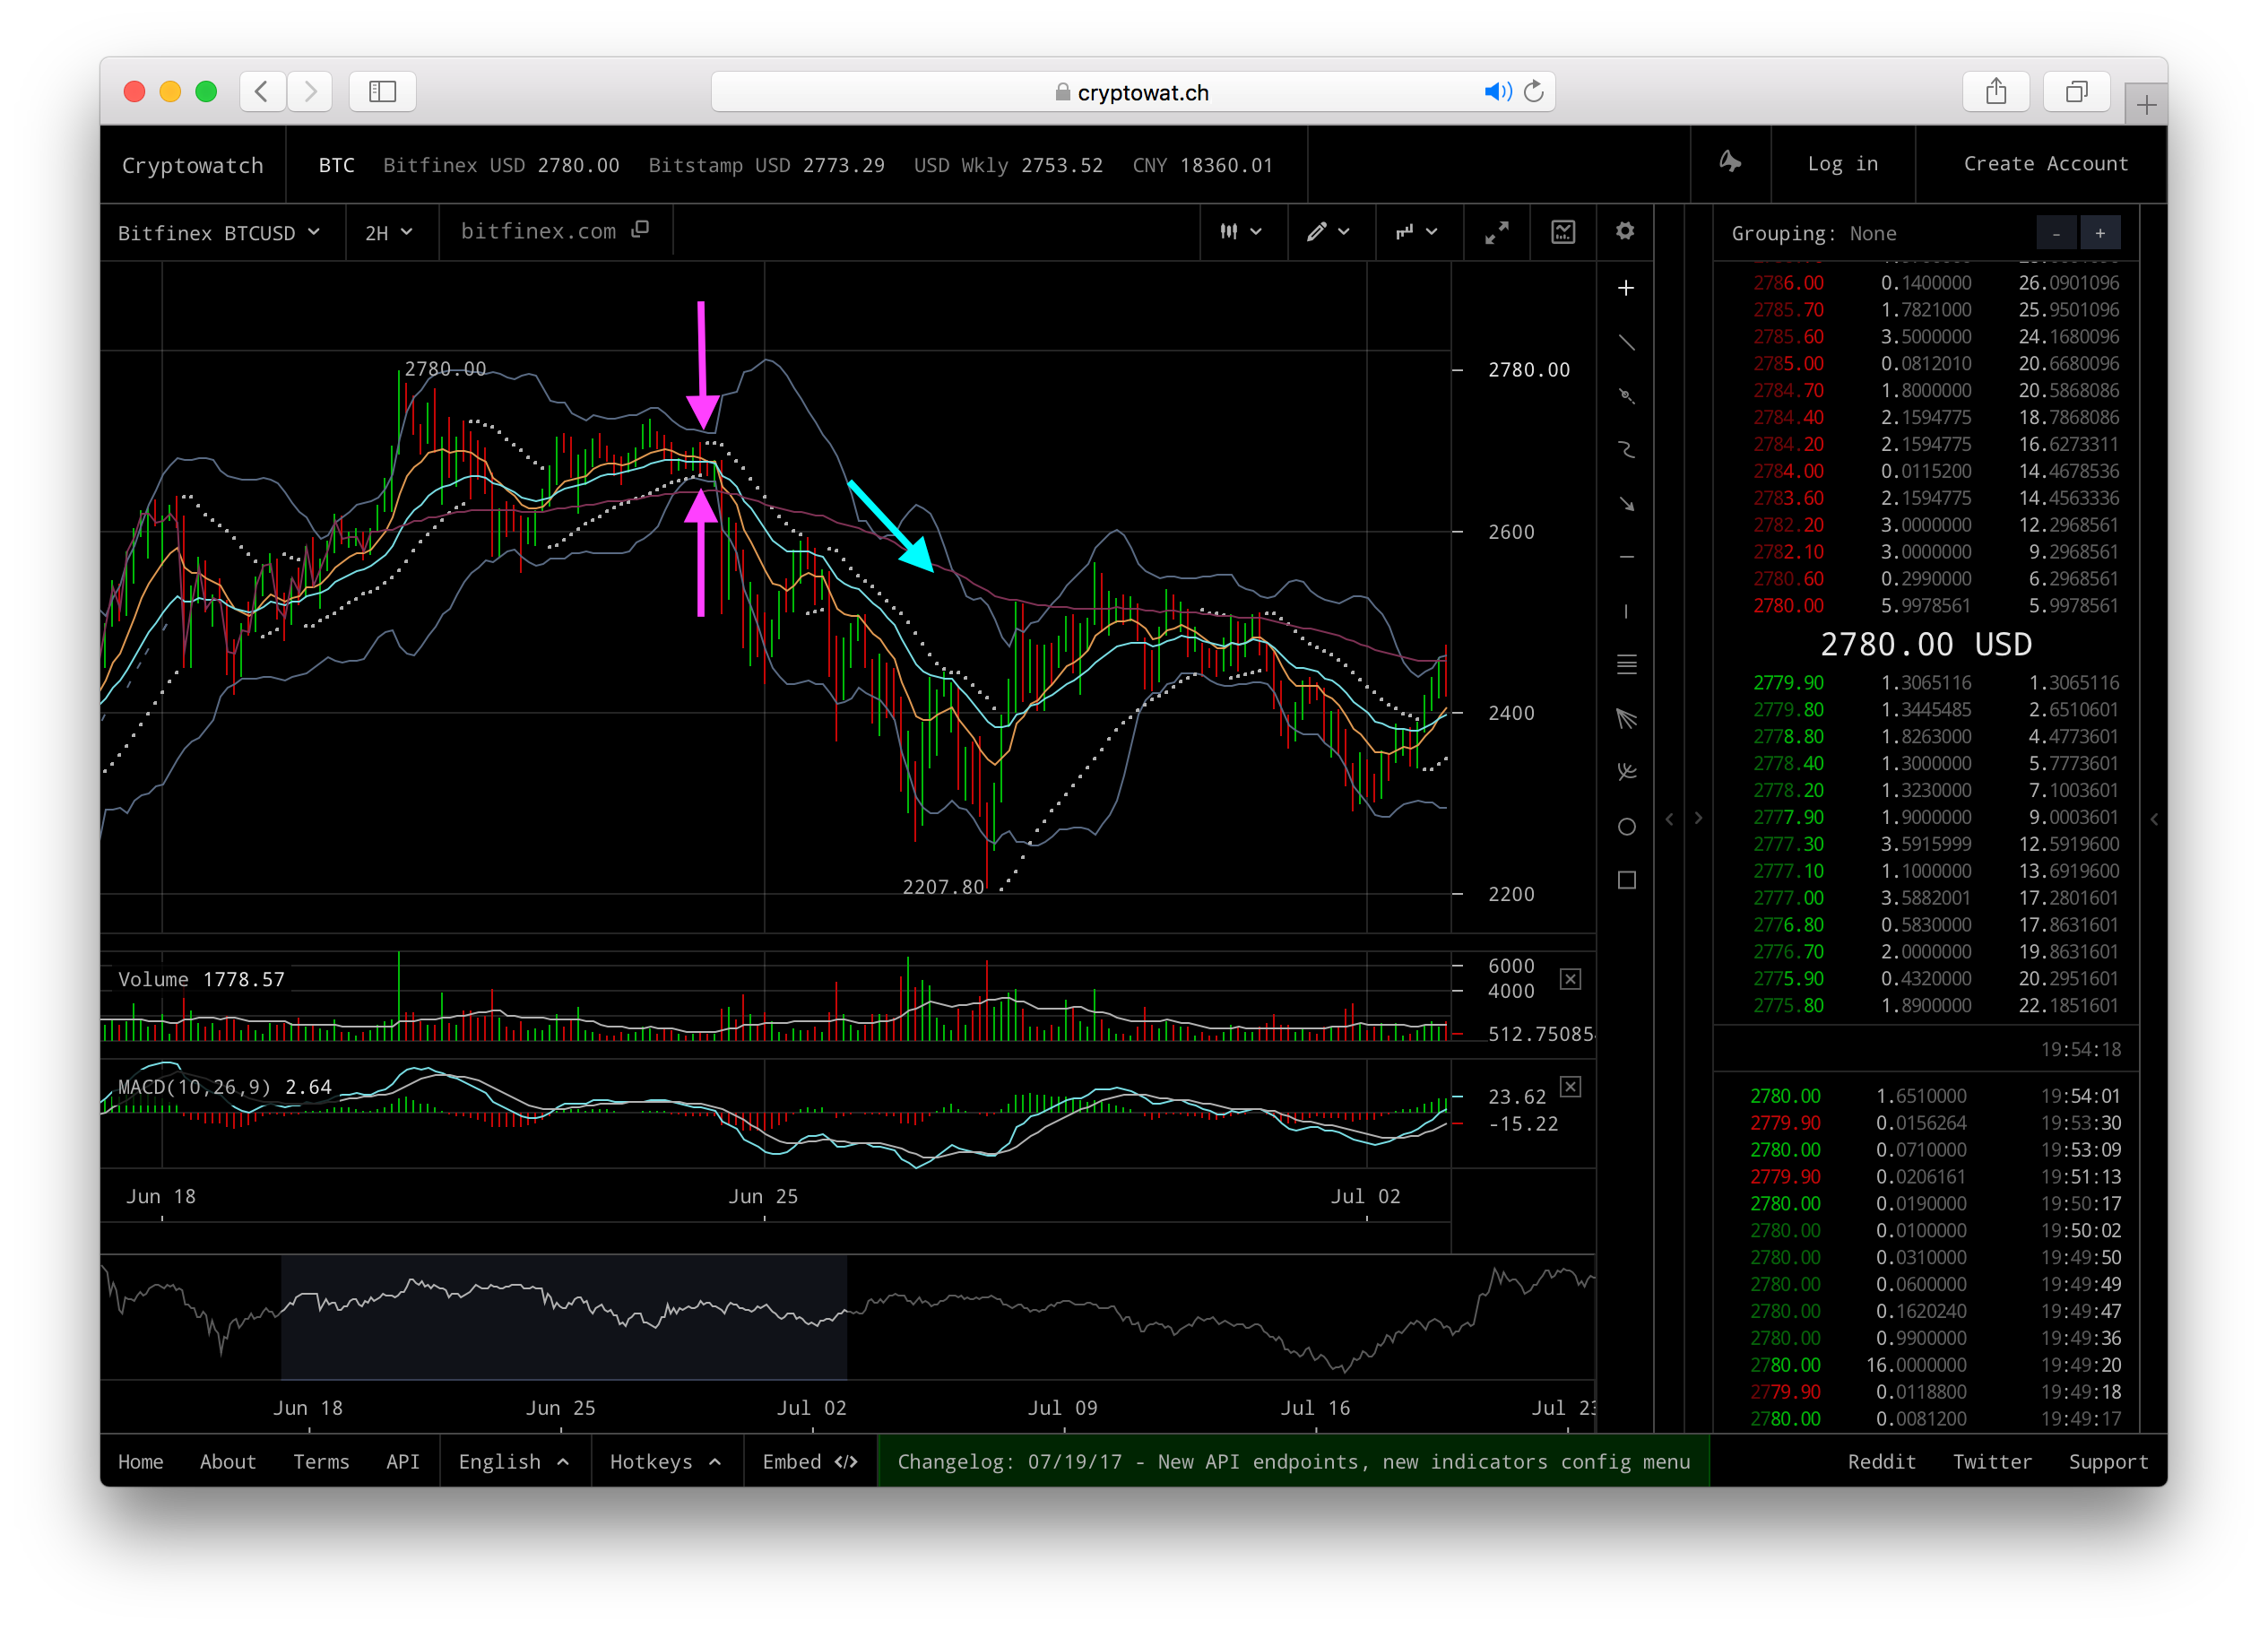Select Bitstamp USD 2773.29 ticker

coord(766,165)
